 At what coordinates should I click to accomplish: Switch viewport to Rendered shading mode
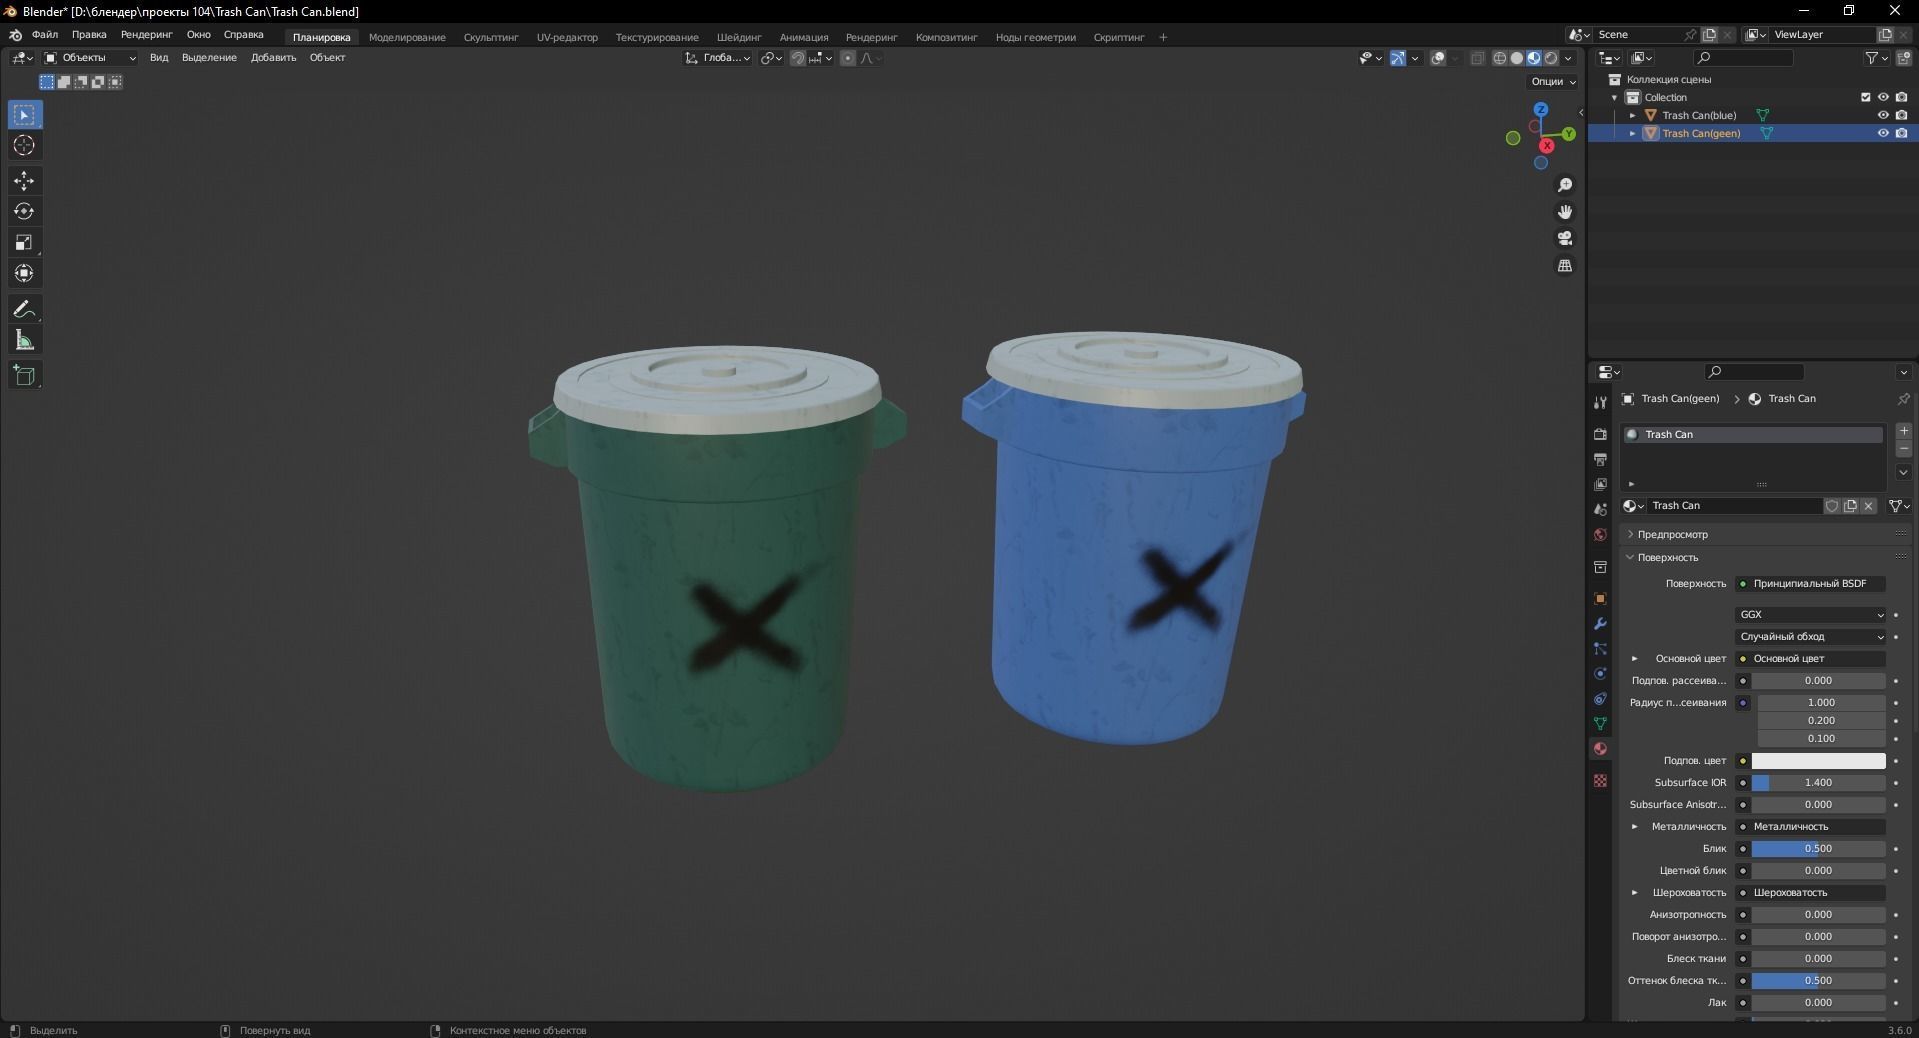(1550, 58)
